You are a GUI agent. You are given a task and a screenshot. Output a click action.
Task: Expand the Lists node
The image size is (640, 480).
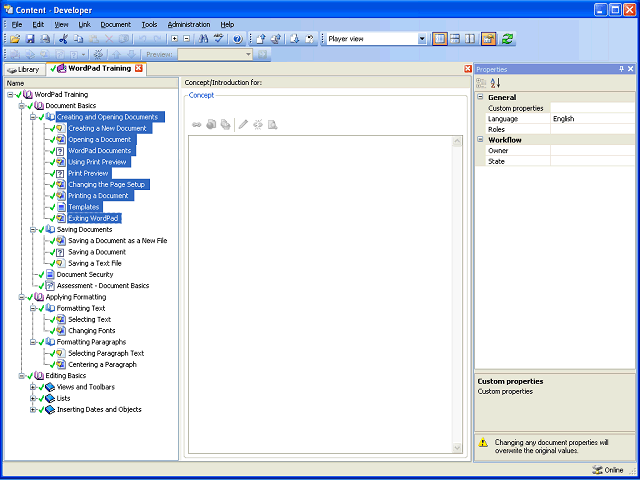(x=33, y=398)
